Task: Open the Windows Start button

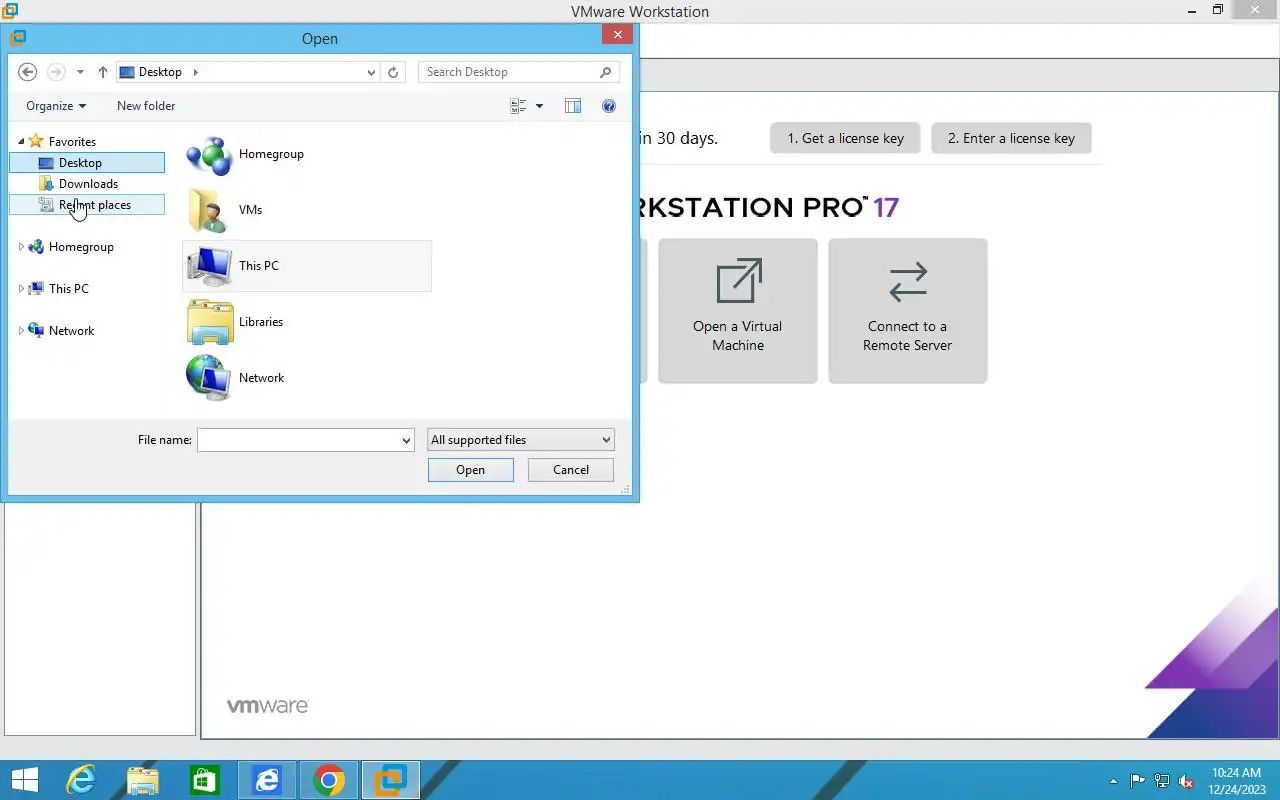Action: (x=24, y=780)
